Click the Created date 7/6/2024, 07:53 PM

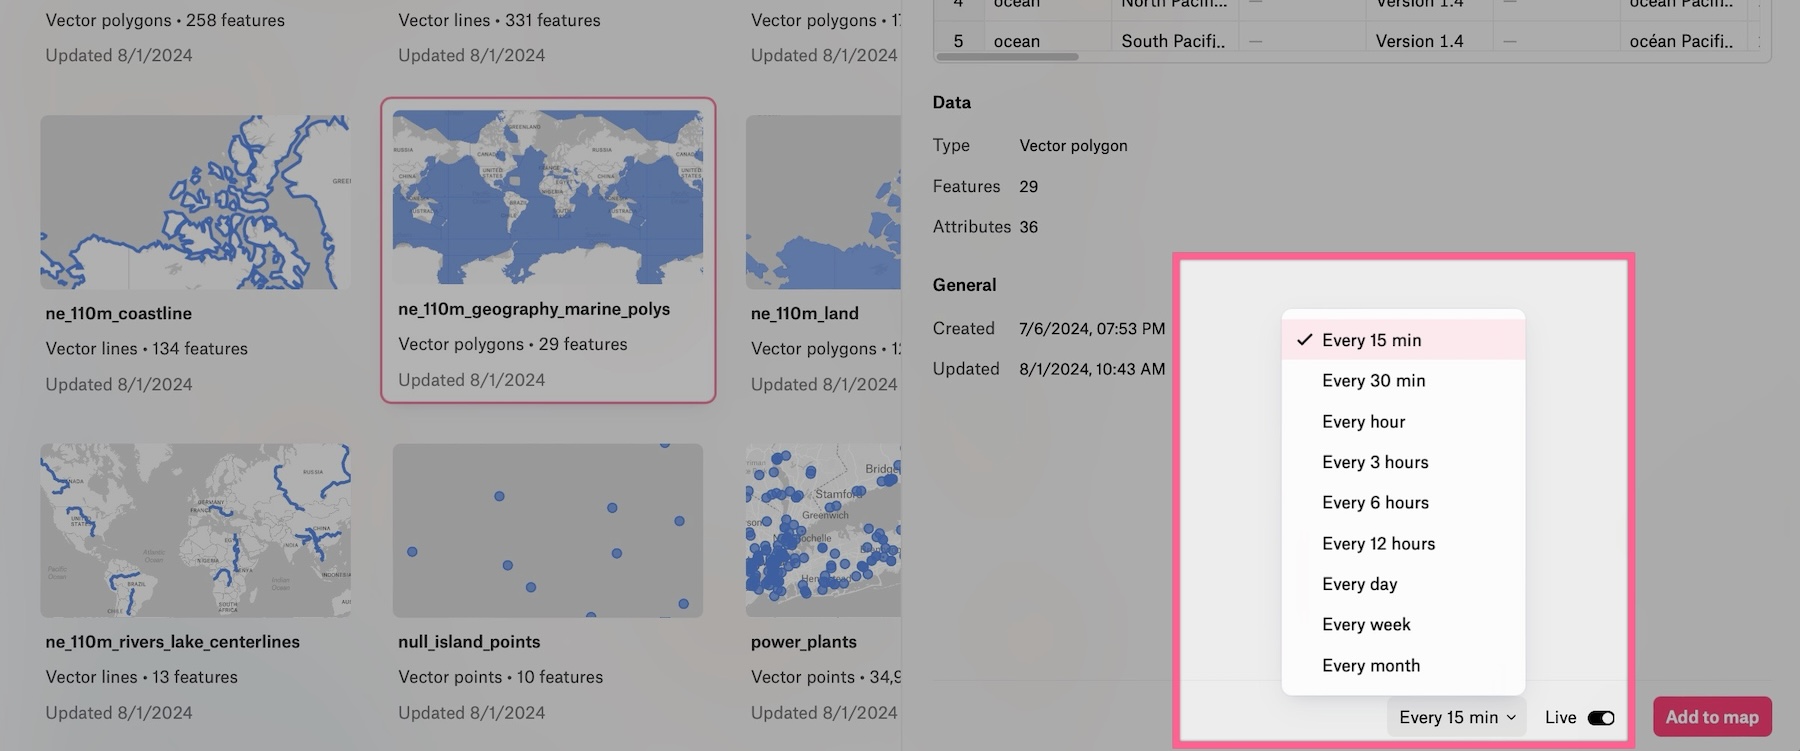click(x=1092, y=328)
